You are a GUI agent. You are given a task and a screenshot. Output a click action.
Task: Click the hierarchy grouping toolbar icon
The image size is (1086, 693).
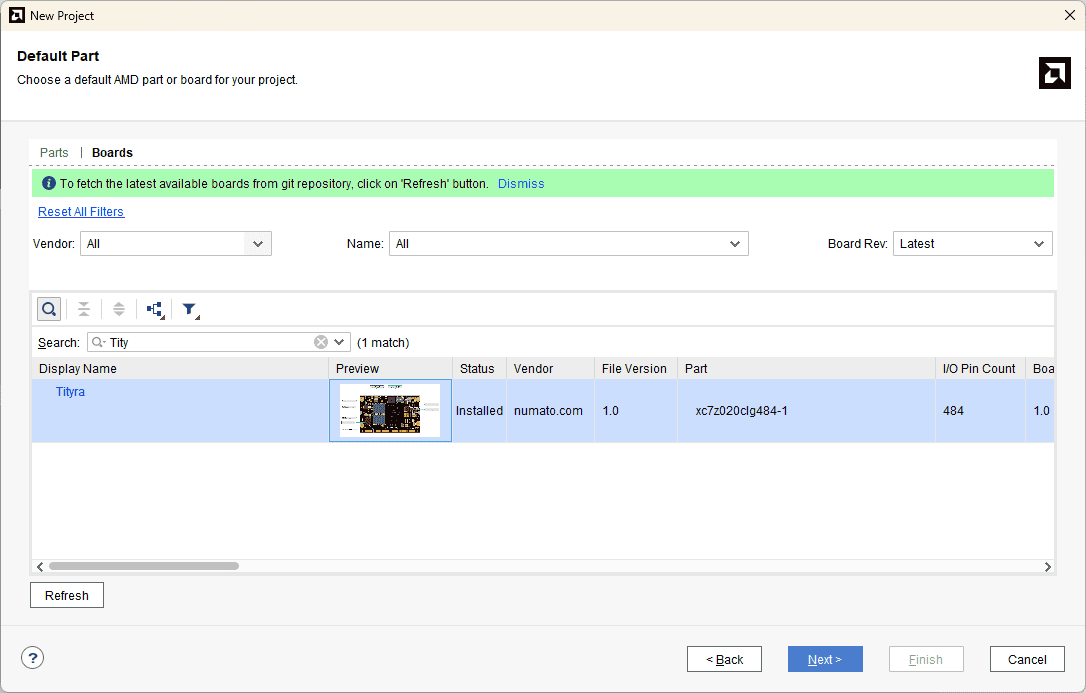(155, 309)
